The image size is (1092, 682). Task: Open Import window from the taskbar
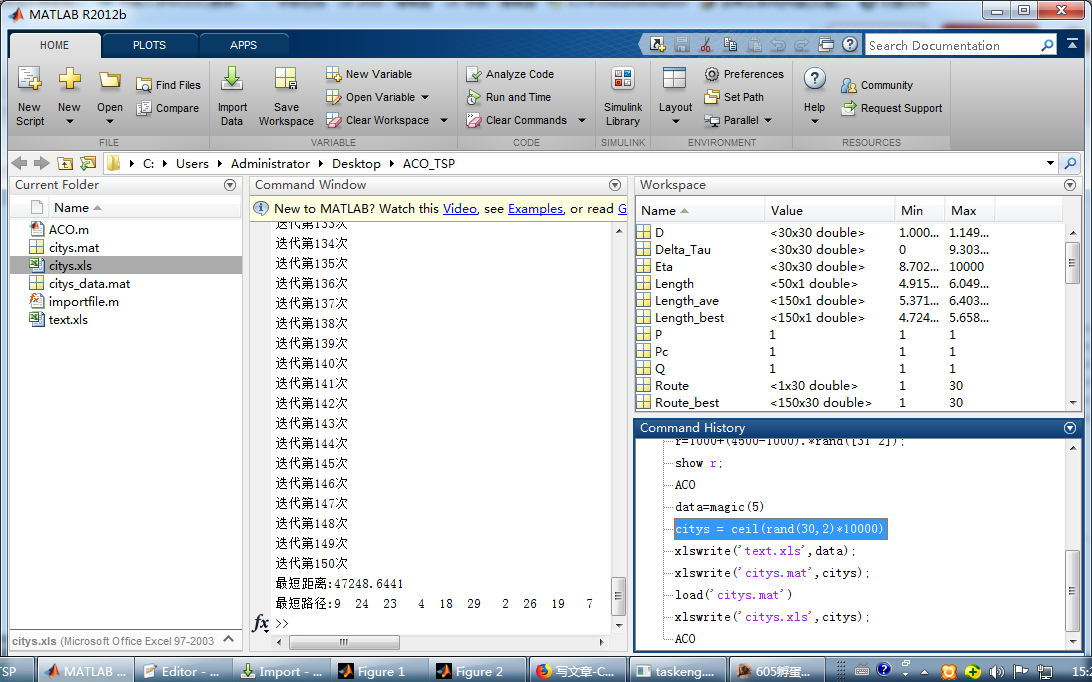pyautogui.click(x=281, y=672)
